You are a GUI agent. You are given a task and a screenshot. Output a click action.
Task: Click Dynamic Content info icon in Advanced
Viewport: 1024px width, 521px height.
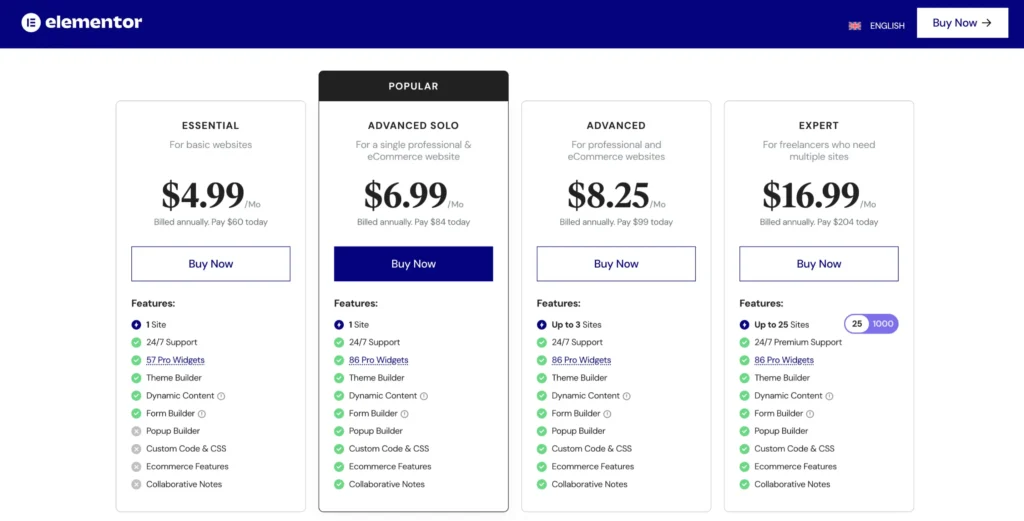[x=627, y=396]
